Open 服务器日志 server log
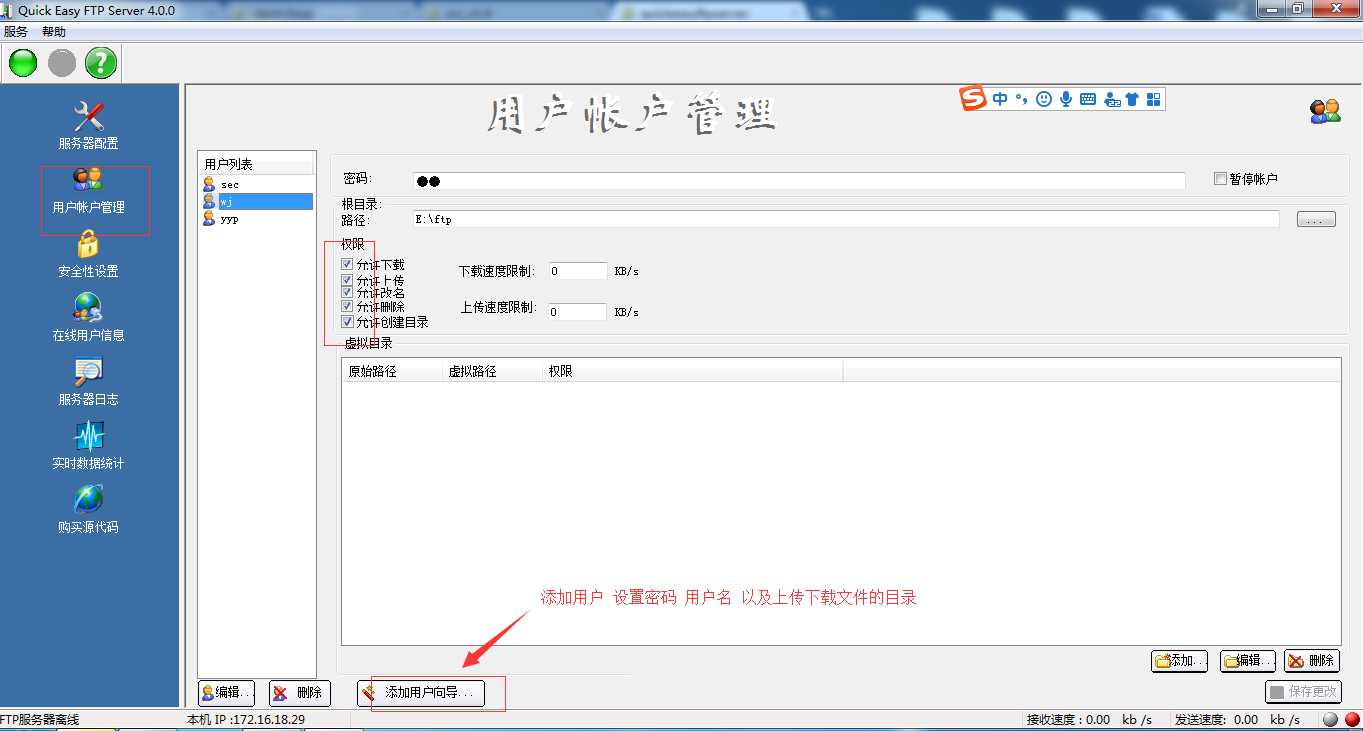Screen dimensions: 1363x731 pos(88,382)
